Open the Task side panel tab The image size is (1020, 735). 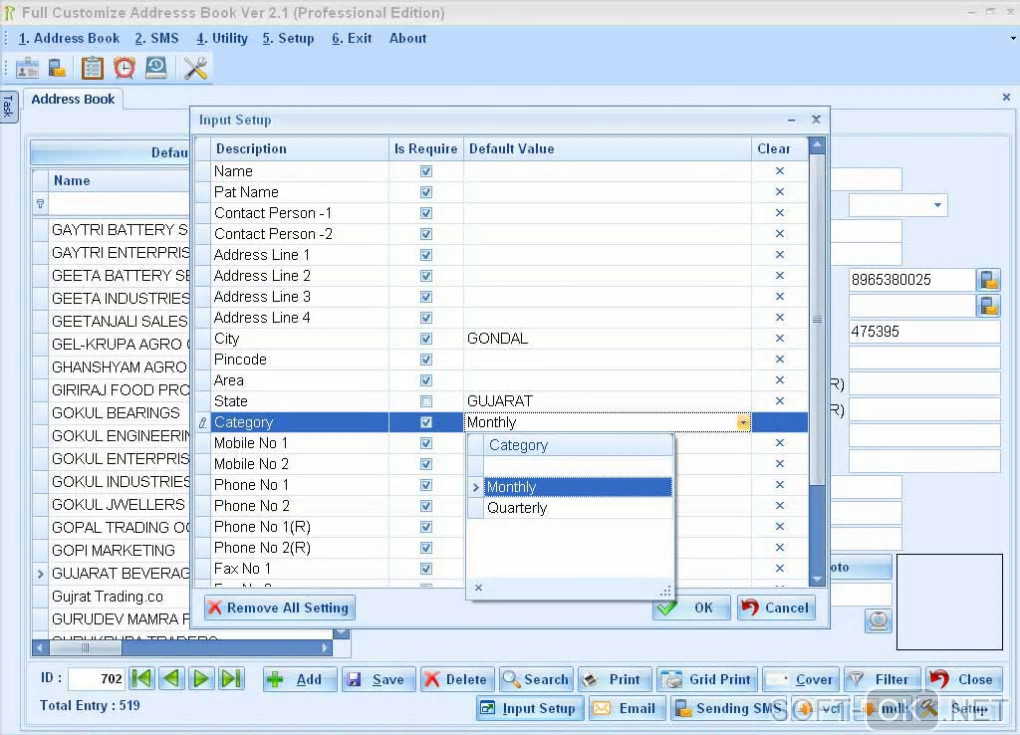pos(8,106)
